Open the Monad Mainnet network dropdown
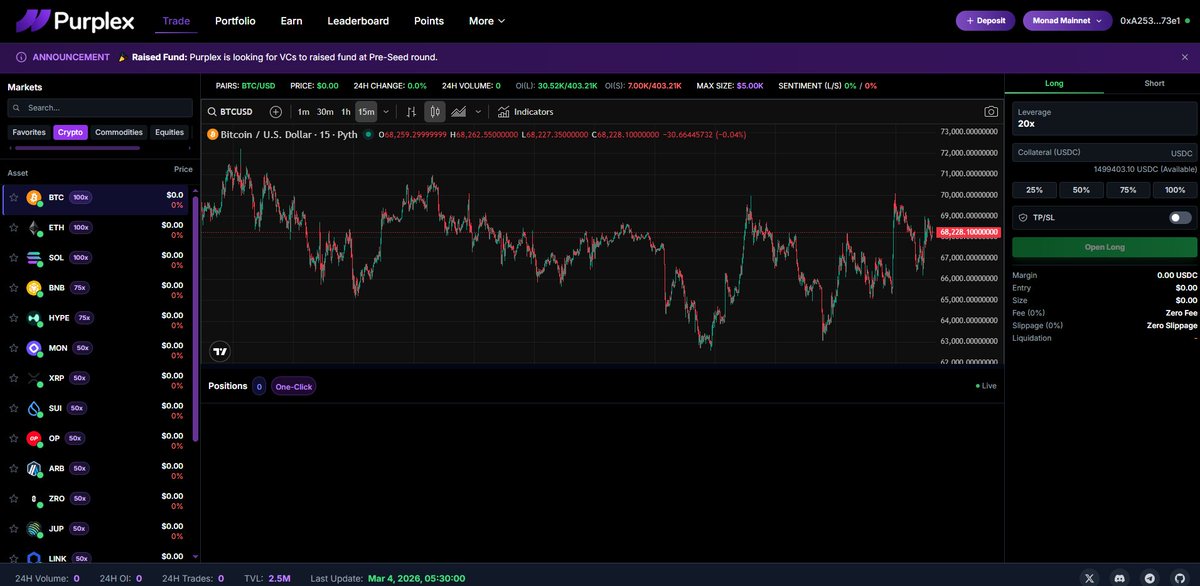This screenshot has height=586, width=1200. [x=1067, y=21]
